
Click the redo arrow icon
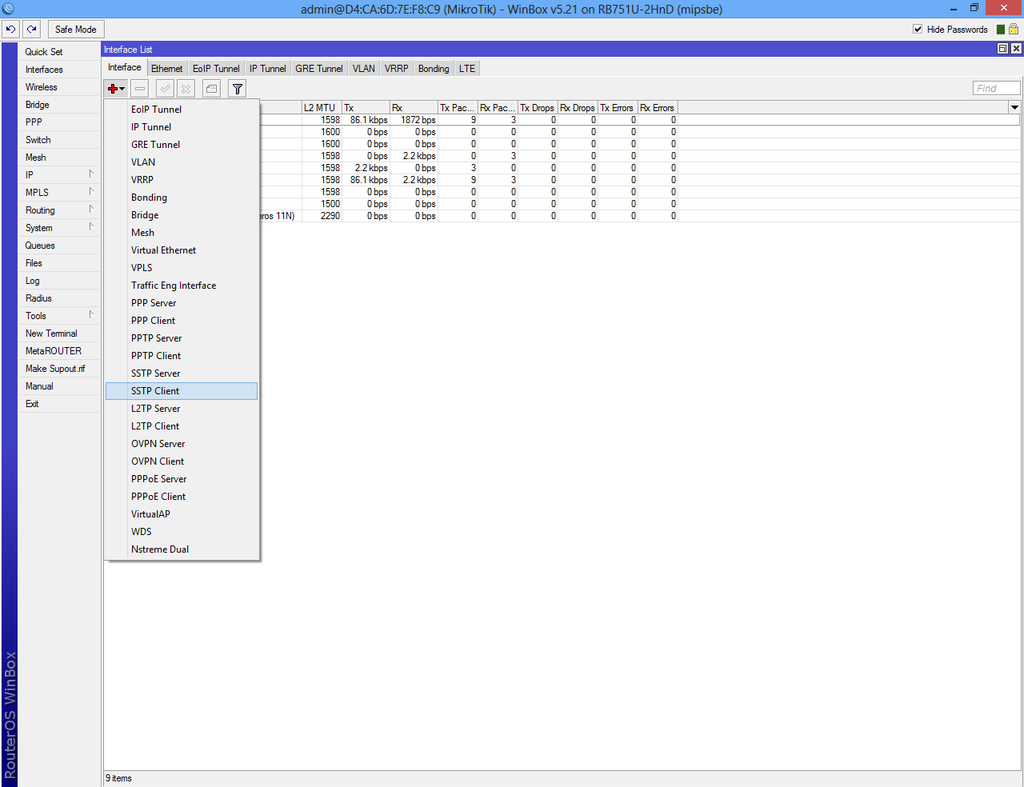tap(30, 29)
